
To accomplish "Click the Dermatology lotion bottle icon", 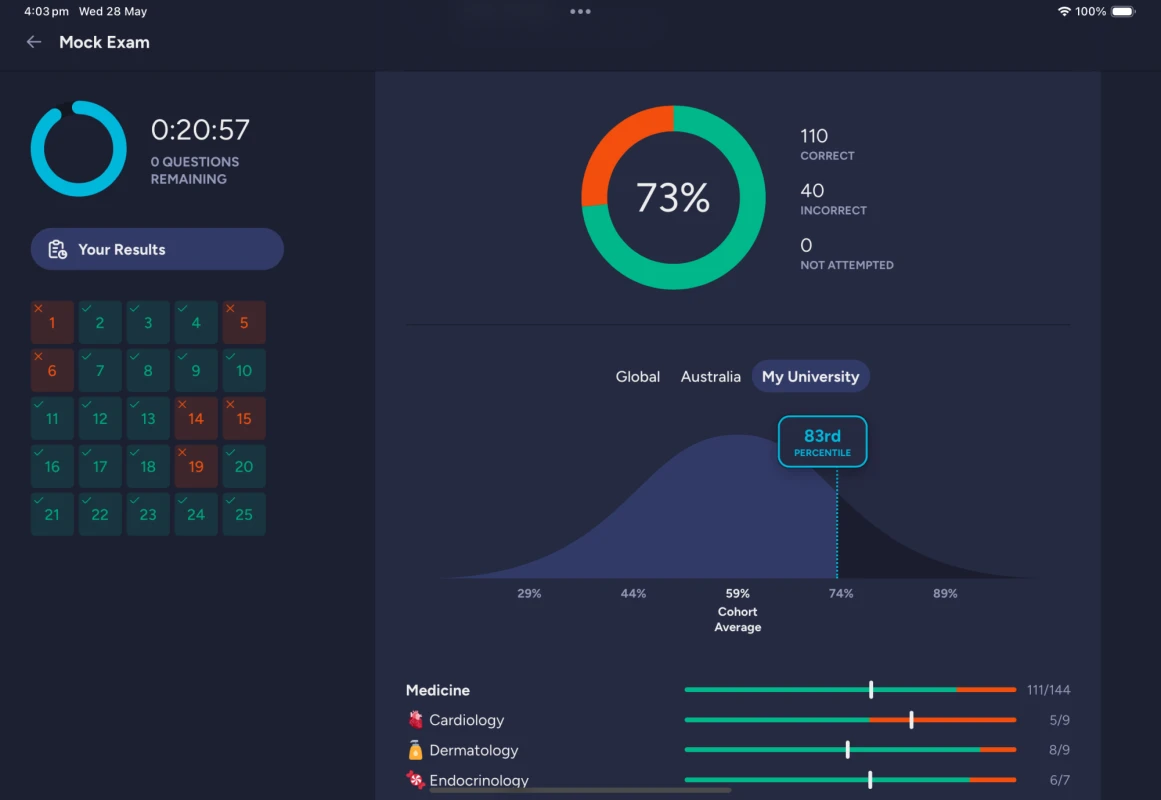I will pyautogui.click(x=416, y=750).
